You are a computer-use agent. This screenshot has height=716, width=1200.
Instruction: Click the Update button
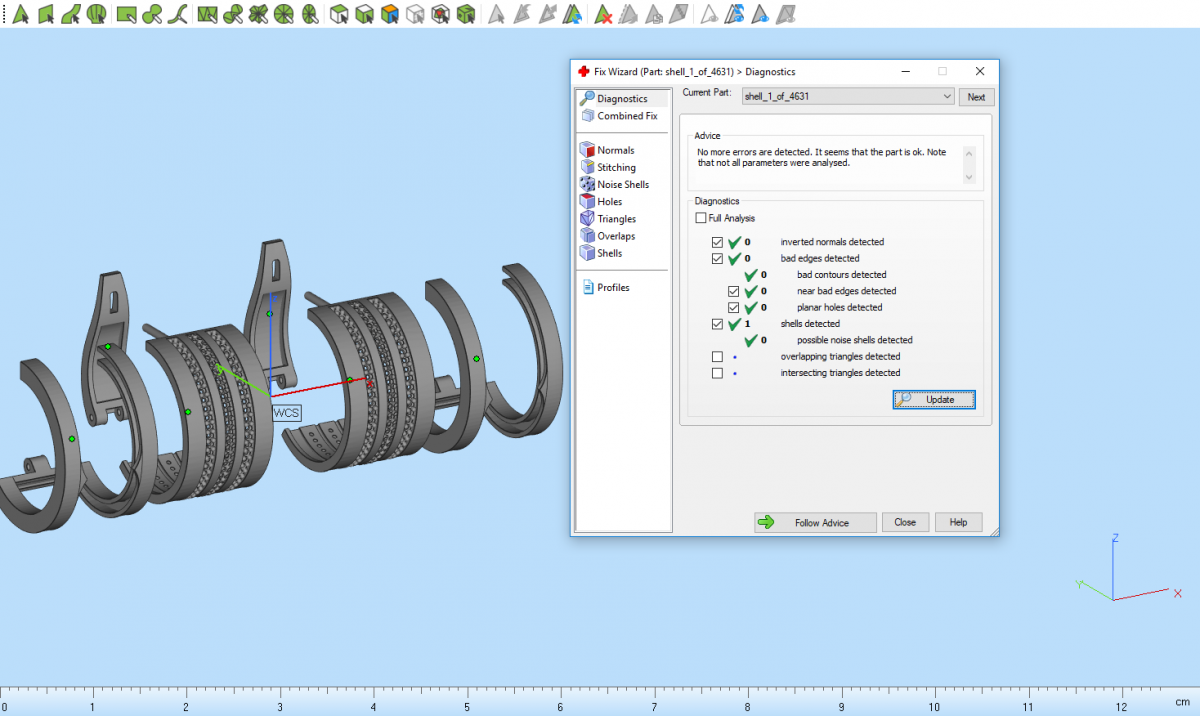tap(933, 399)
